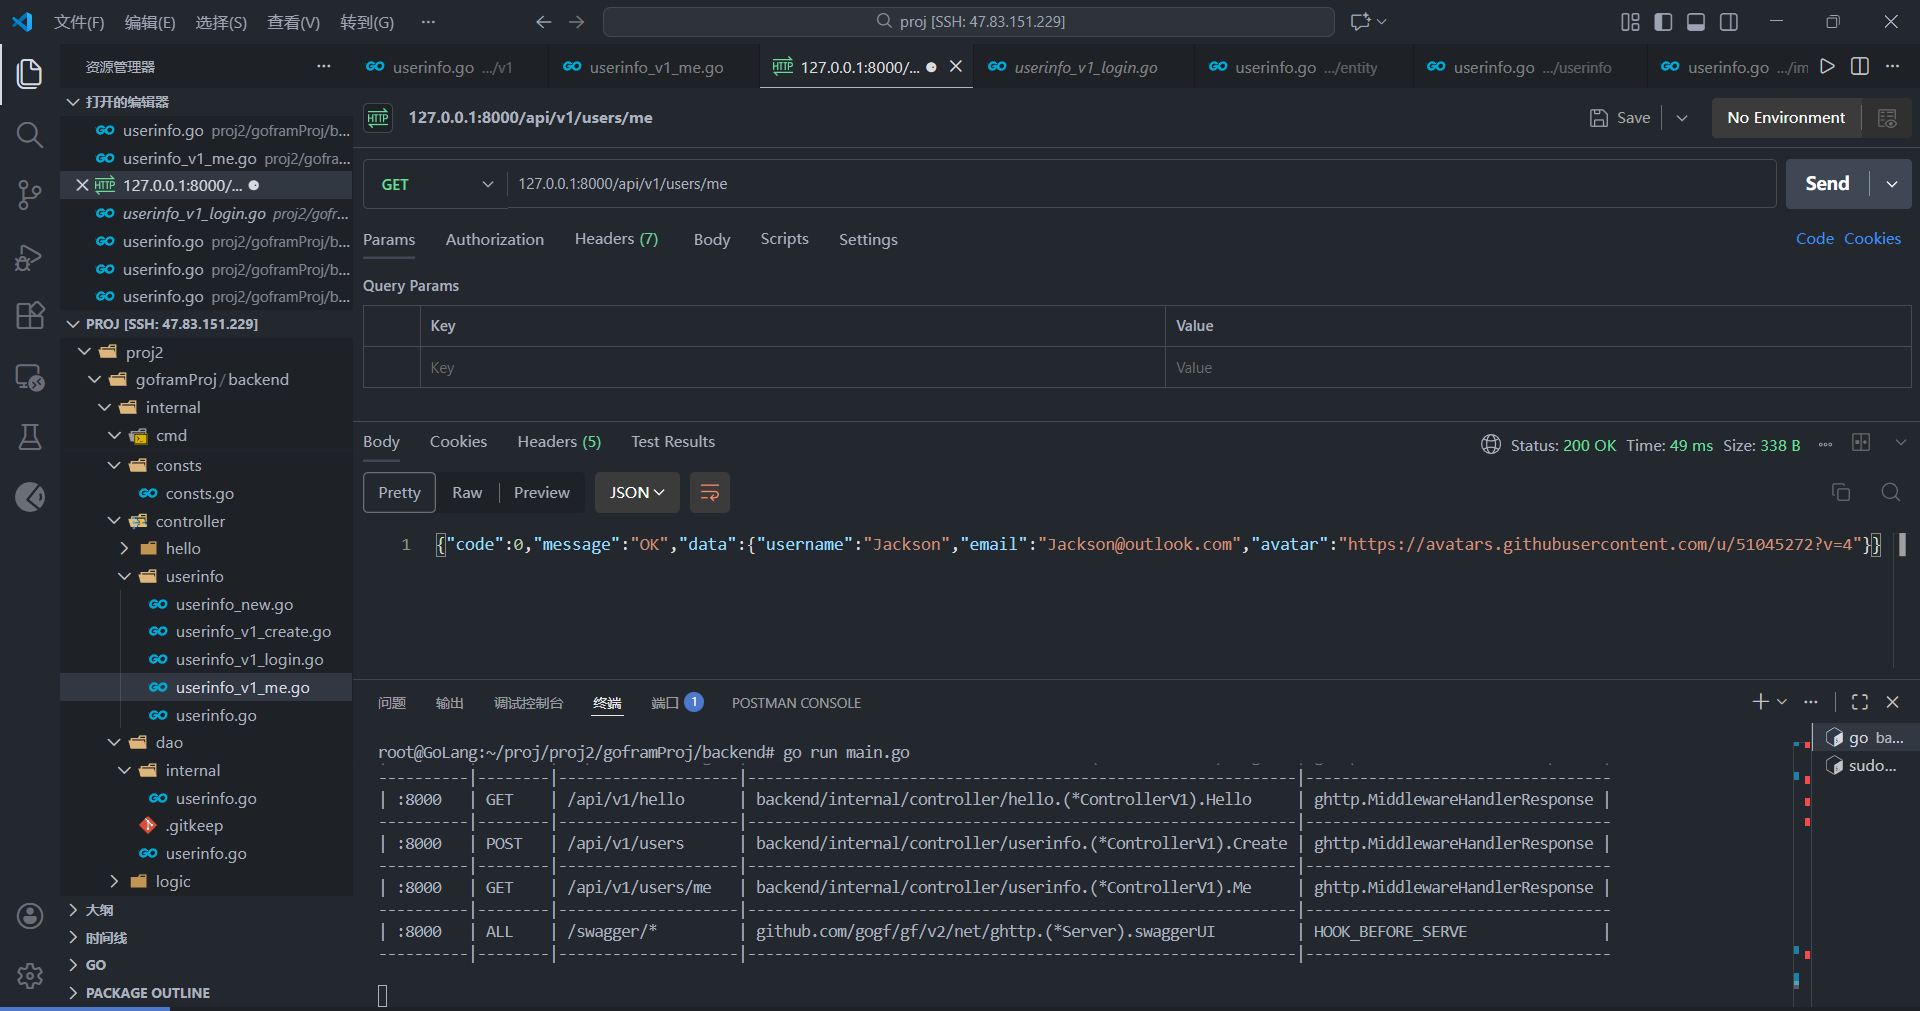
Task: Toggle word wrap in response viewer
Action: pyautogui.click(x=710, y=493)
